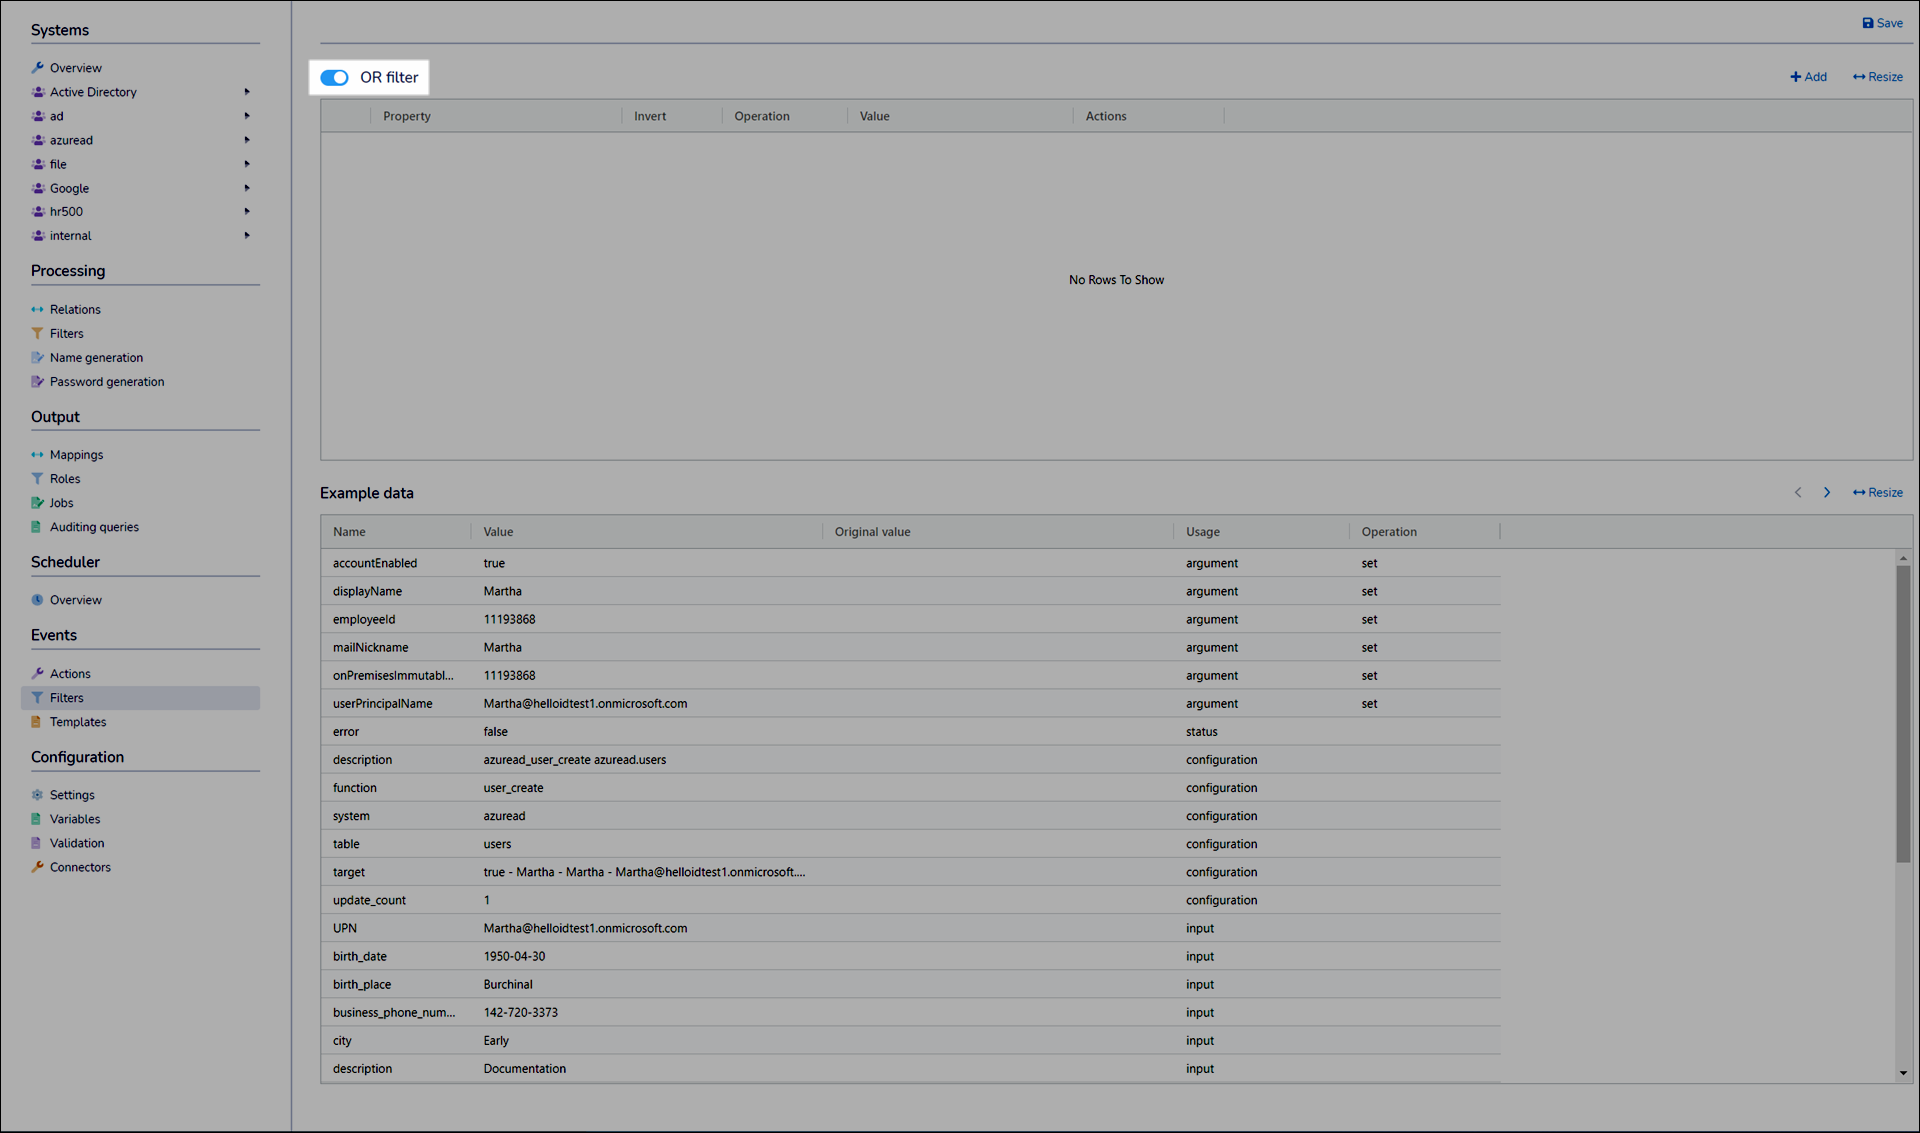Click the Example data Resize link
The height and width of the screenshot is (1133, 1920).
[x=1877, y=492]
